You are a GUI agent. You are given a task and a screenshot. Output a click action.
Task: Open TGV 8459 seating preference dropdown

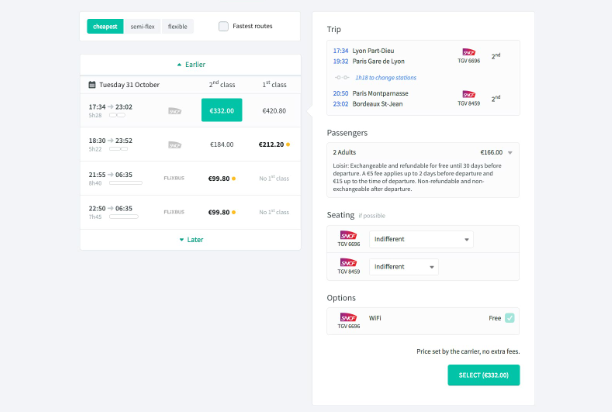pos(404,267)
